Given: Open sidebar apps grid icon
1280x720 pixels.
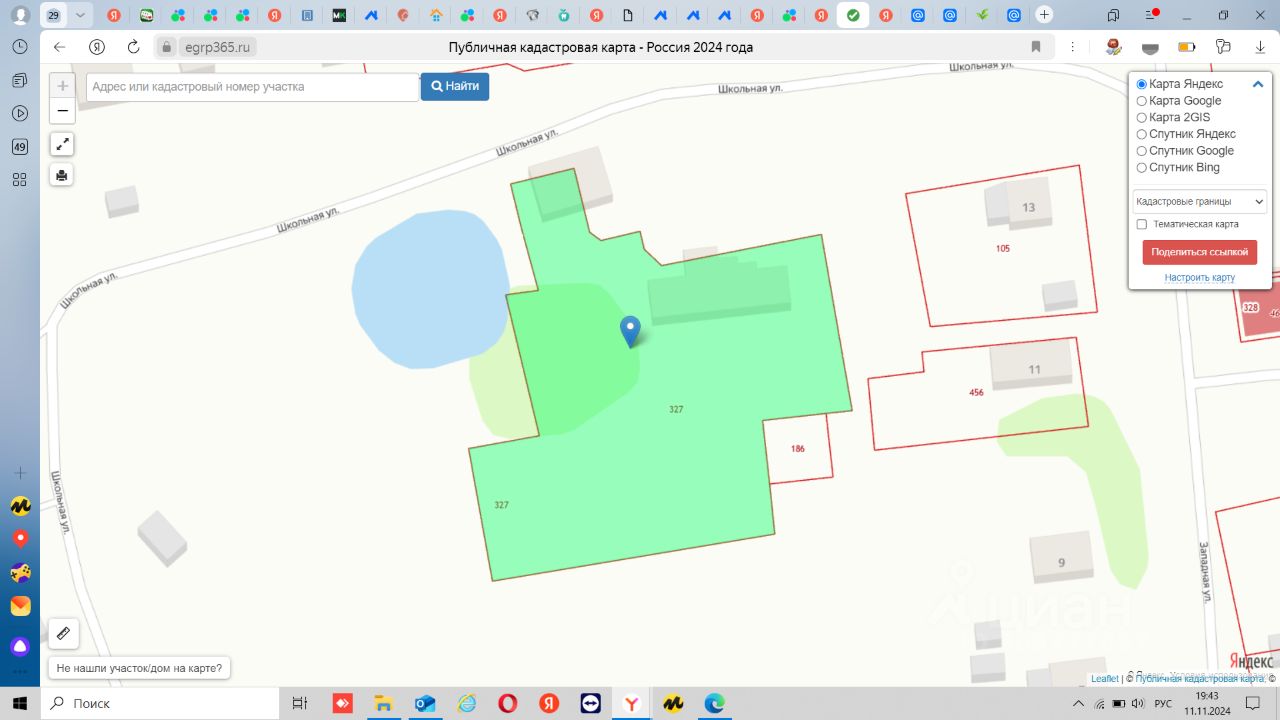Looking at the screenshot, I should pos(19,180).
